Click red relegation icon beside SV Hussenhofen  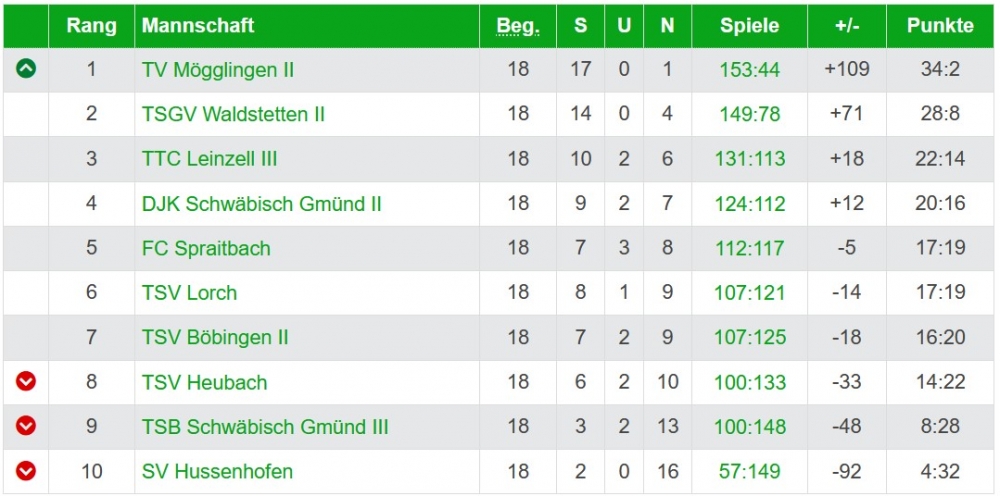(x=26, y=471)
